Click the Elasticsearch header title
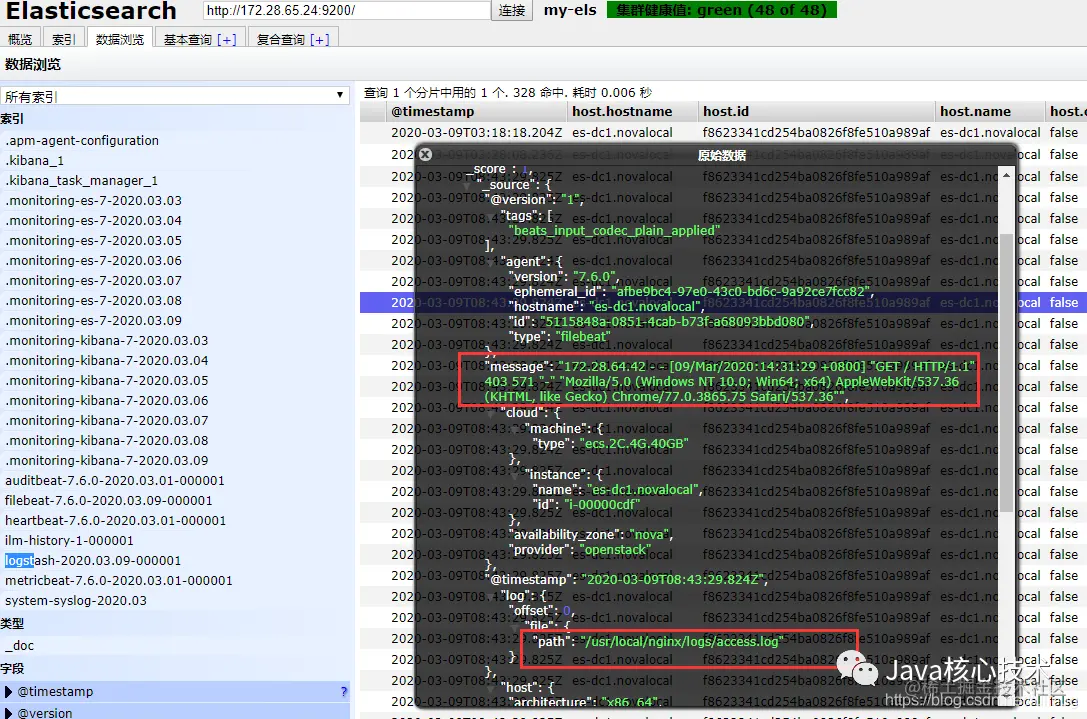 click(x=91, y=11)
